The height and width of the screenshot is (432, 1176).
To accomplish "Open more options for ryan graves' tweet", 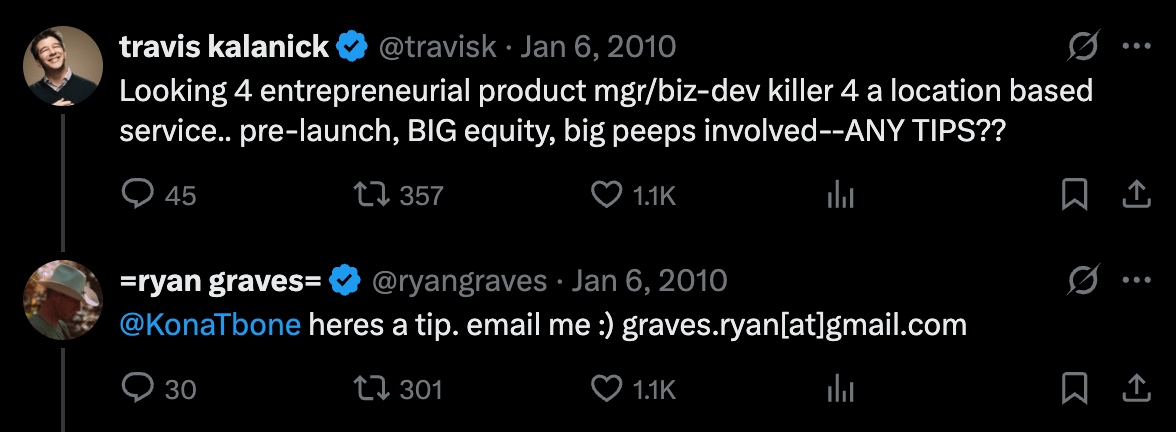I will pyautogui.click(x=1136, y=281).
